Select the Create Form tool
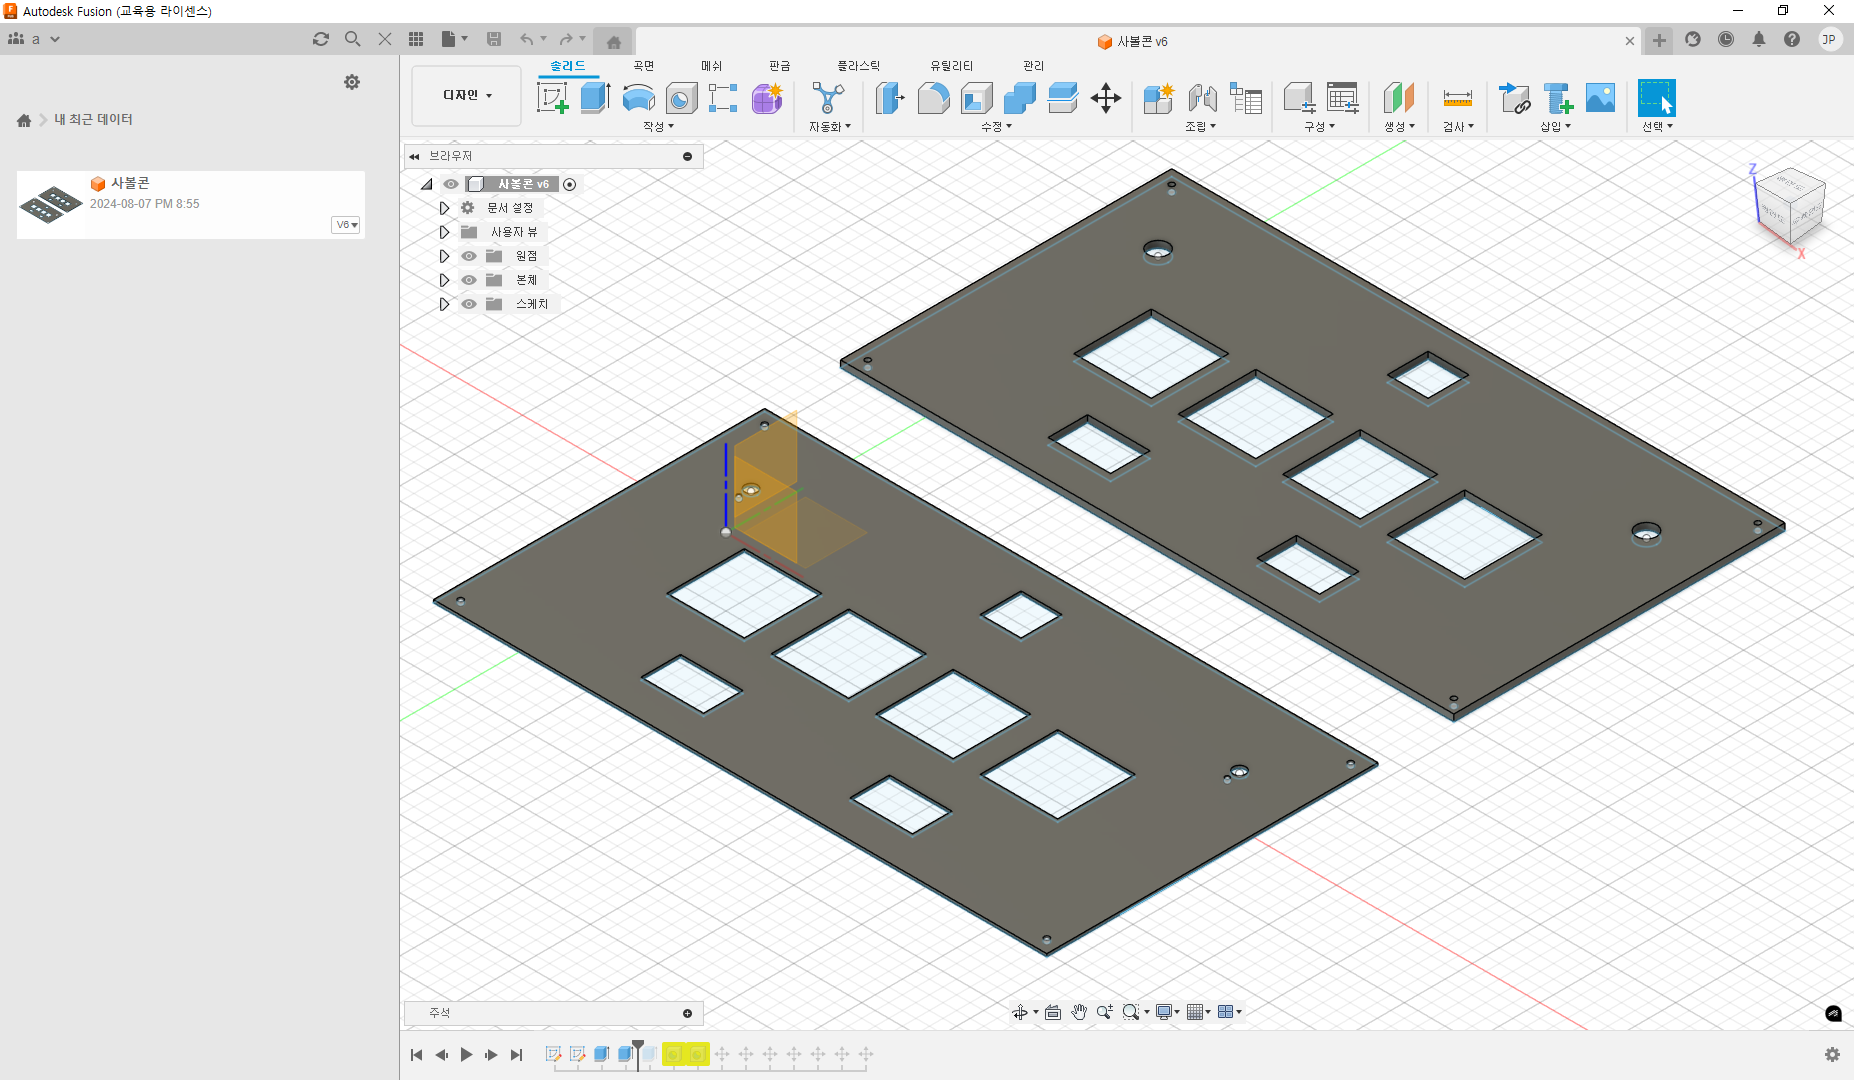 coord(767,98)
